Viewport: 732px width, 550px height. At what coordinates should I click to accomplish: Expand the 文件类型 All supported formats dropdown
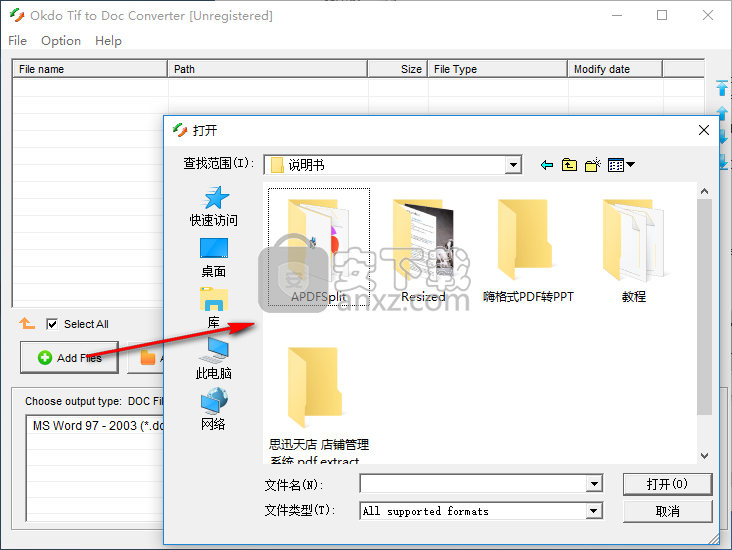pyautogui.click(x=594, y=511)
